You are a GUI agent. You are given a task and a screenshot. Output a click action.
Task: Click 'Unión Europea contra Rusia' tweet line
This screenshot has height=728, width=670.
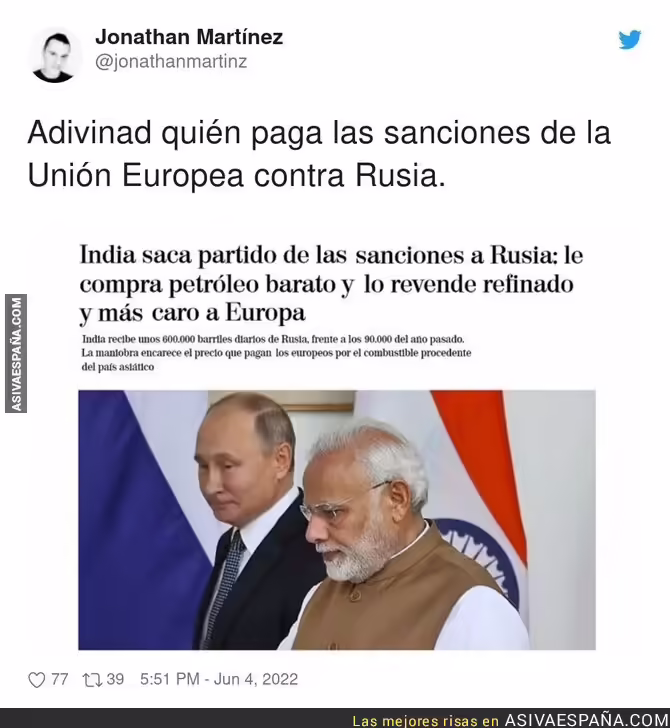pos(236,176)
